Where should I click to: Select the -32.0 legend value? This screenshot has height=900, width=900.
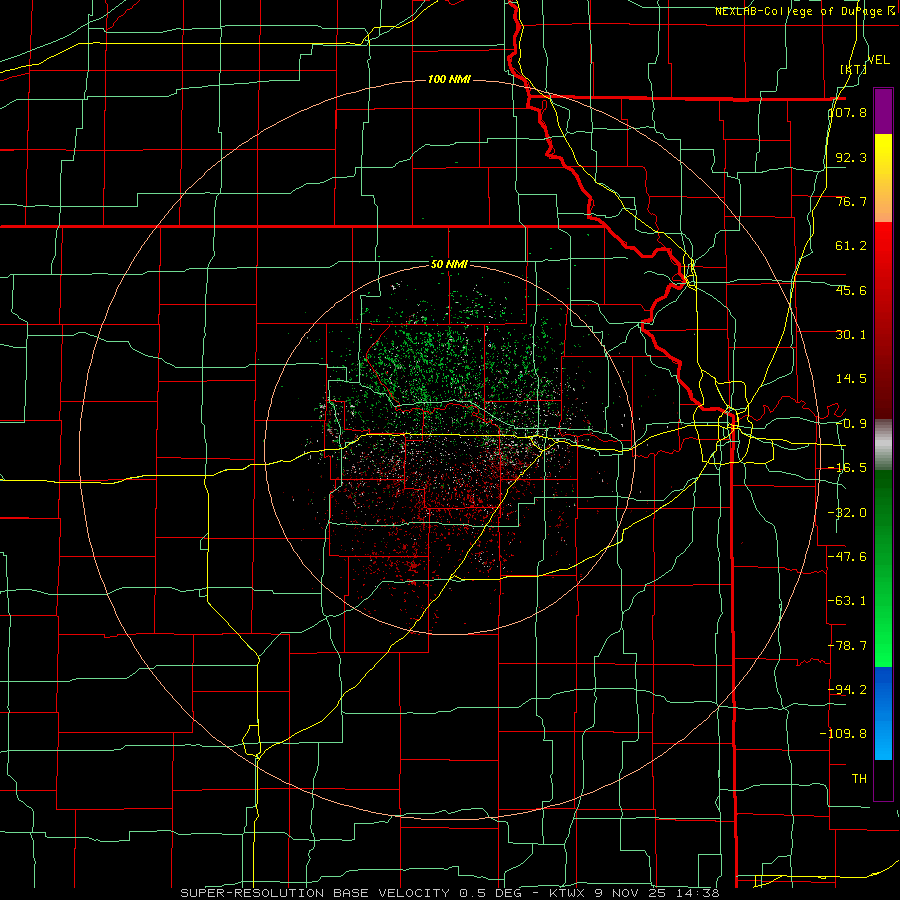pos(847,513)
